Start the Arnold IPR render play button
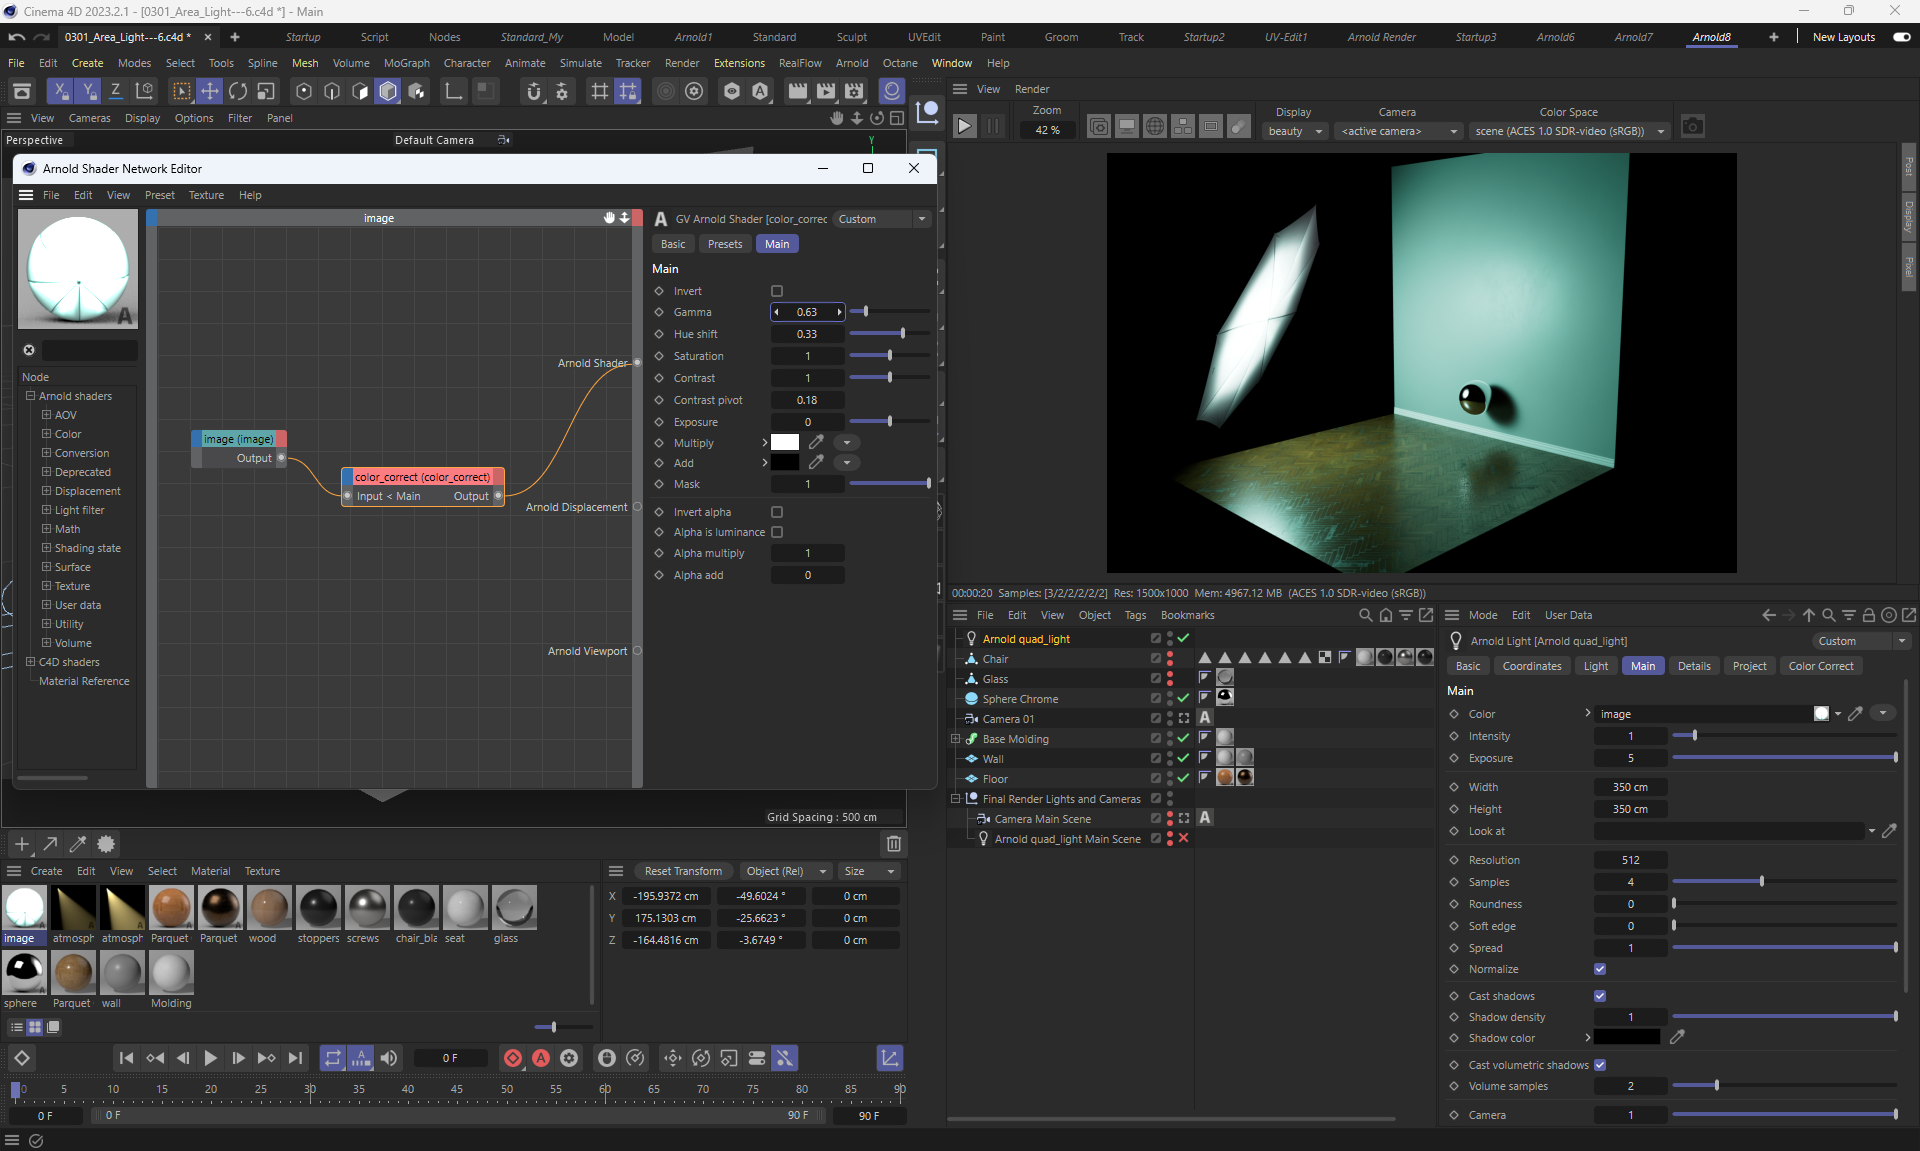1920x1151 pixels. (964, 127)
